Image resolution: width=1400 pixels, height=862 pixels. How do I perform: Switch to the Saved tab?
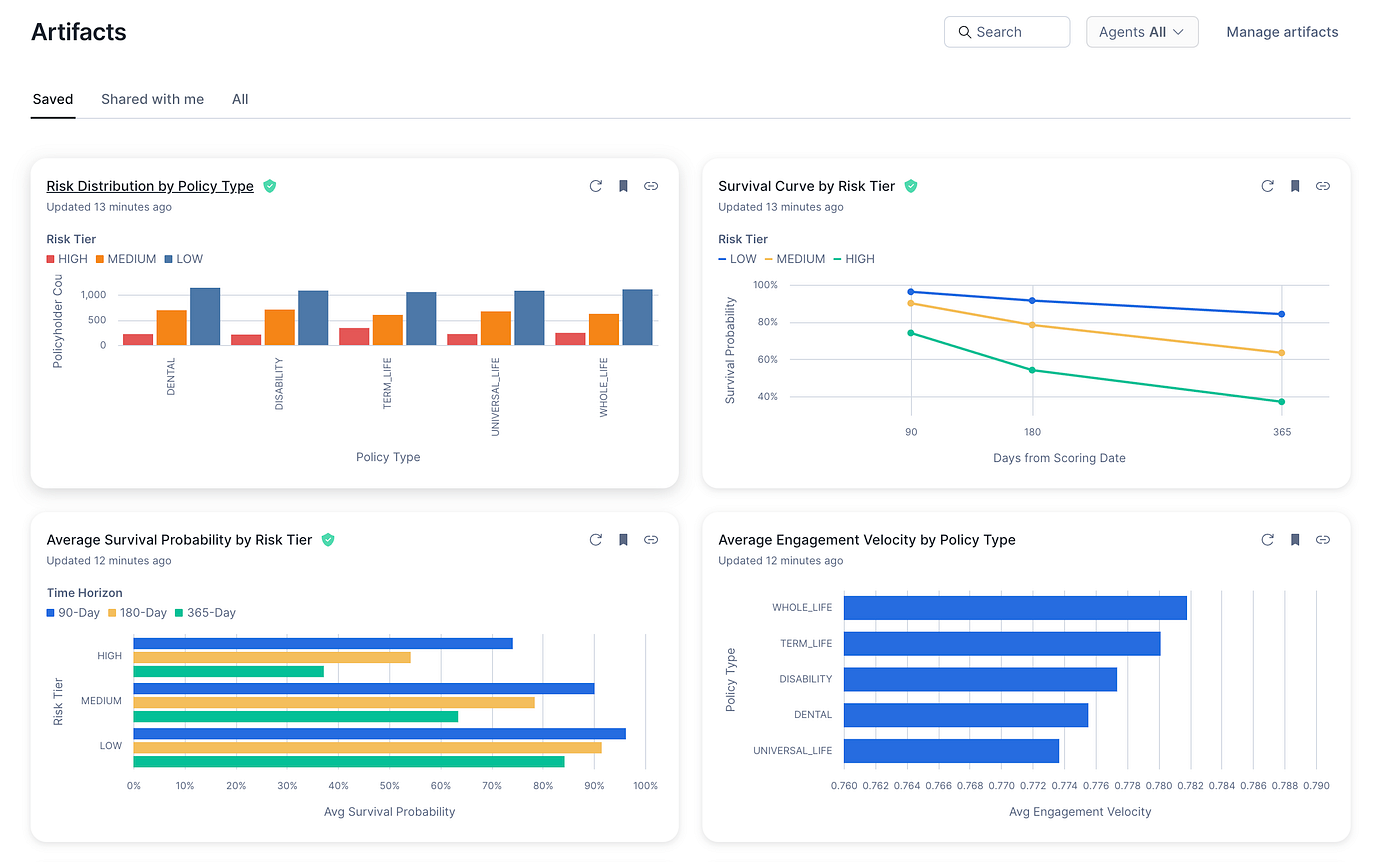pyautogui.click(x=53, y=99)
